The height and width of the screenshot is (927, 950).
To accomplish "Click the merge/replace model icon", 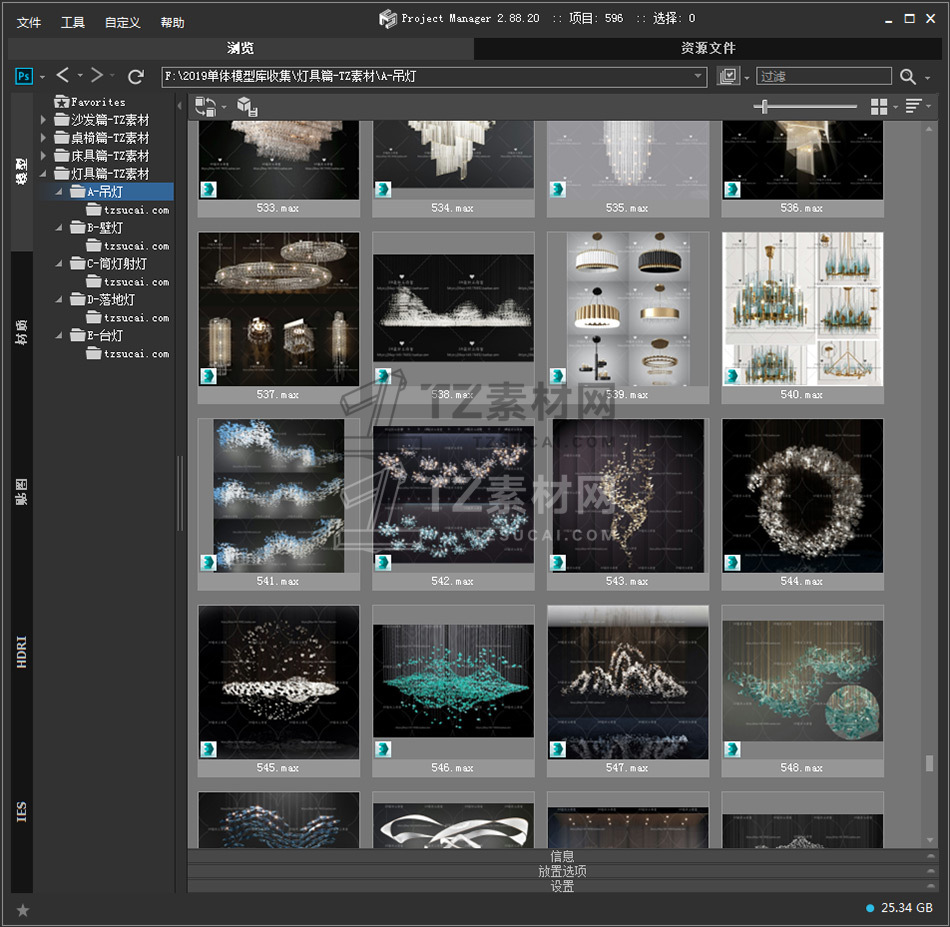I will tap(205, 106).
